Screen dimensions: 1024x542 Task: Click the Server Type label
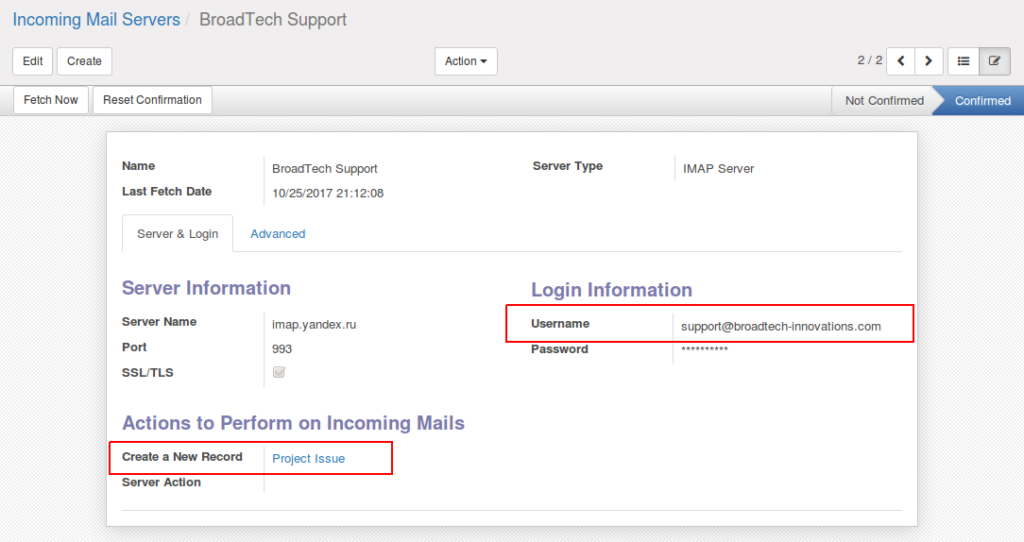568,167
